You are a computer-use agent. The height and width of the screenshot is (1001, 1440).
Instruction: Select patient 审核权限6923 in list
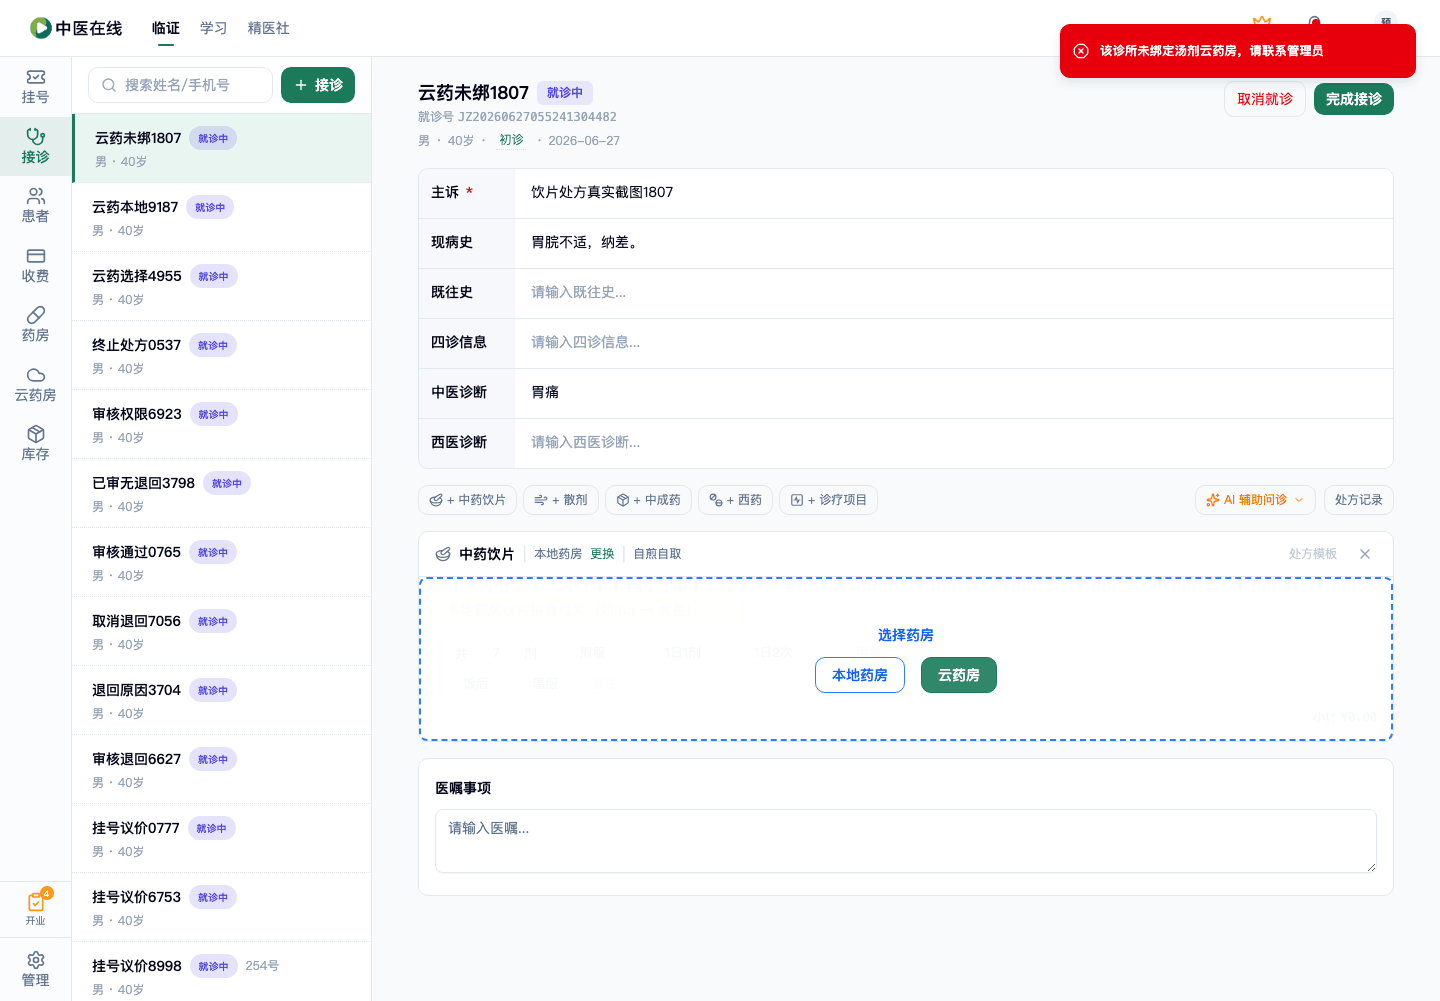tap(222, 424)
